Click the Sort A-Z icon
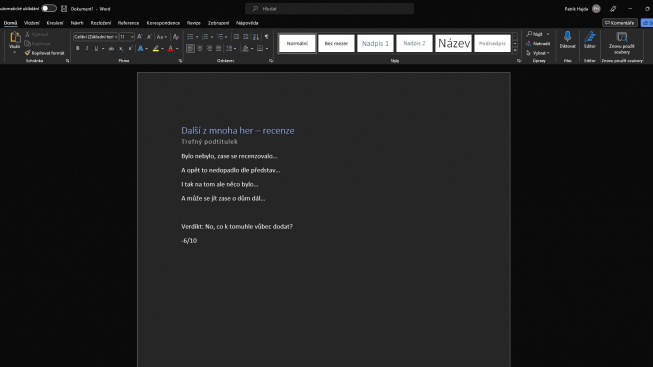 (x=256, y=37)
